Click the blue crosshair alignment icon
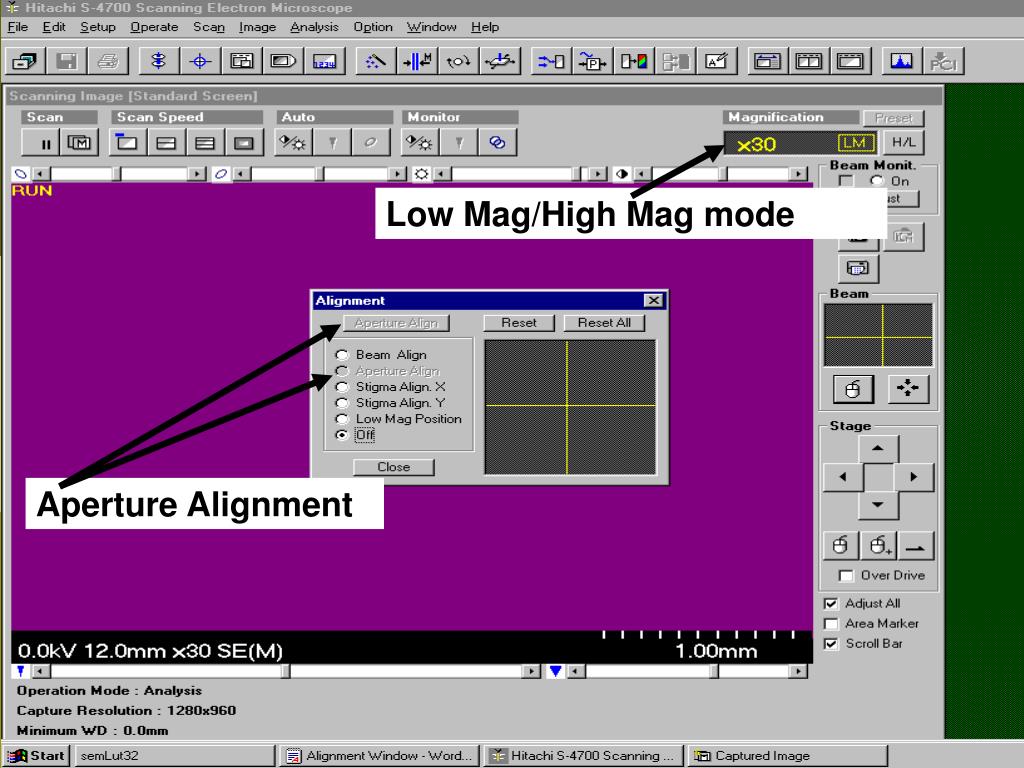The image size is (1024, 768). pos(200,61)
